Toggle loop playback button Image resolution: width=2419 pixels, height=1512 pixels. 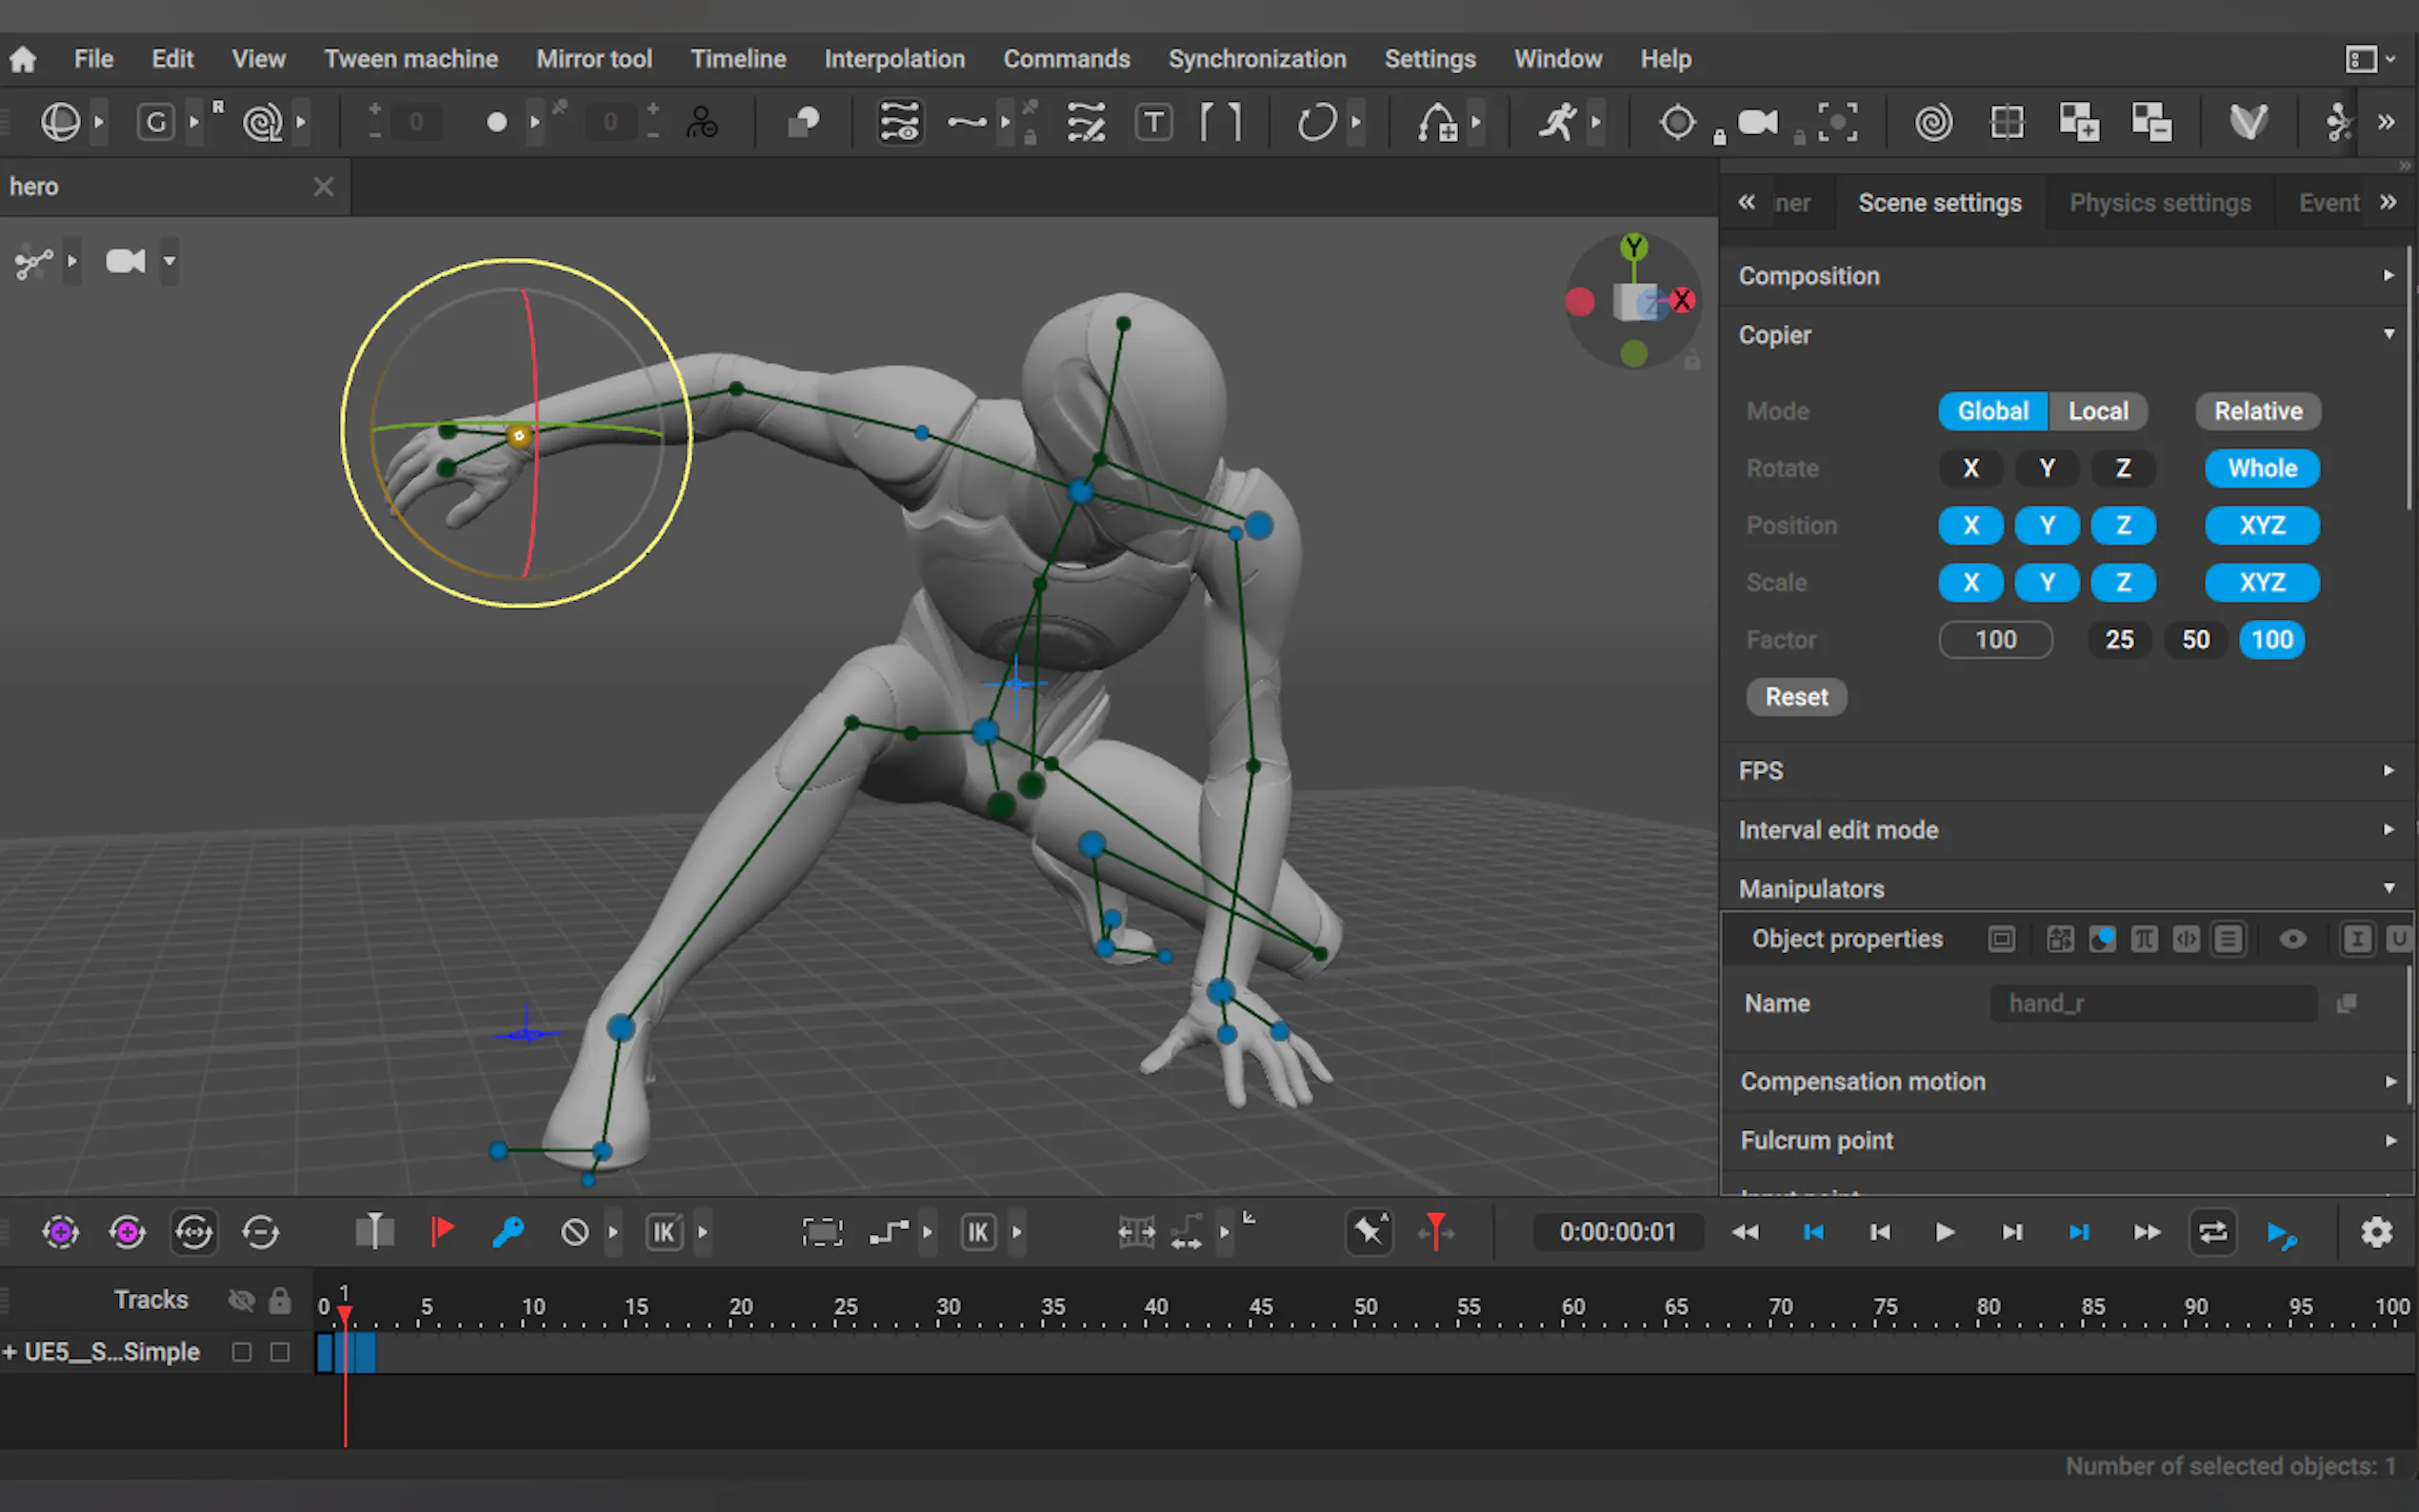coord(2212,1232)
